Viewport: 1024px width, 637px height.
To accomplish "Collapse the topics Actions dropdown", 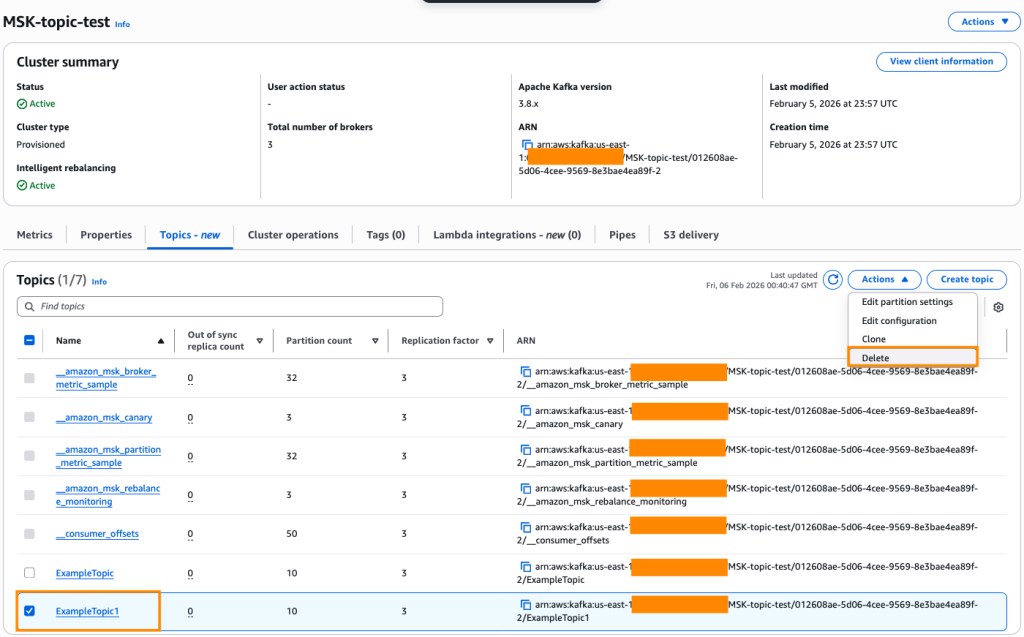I will (x=884, y=280).
